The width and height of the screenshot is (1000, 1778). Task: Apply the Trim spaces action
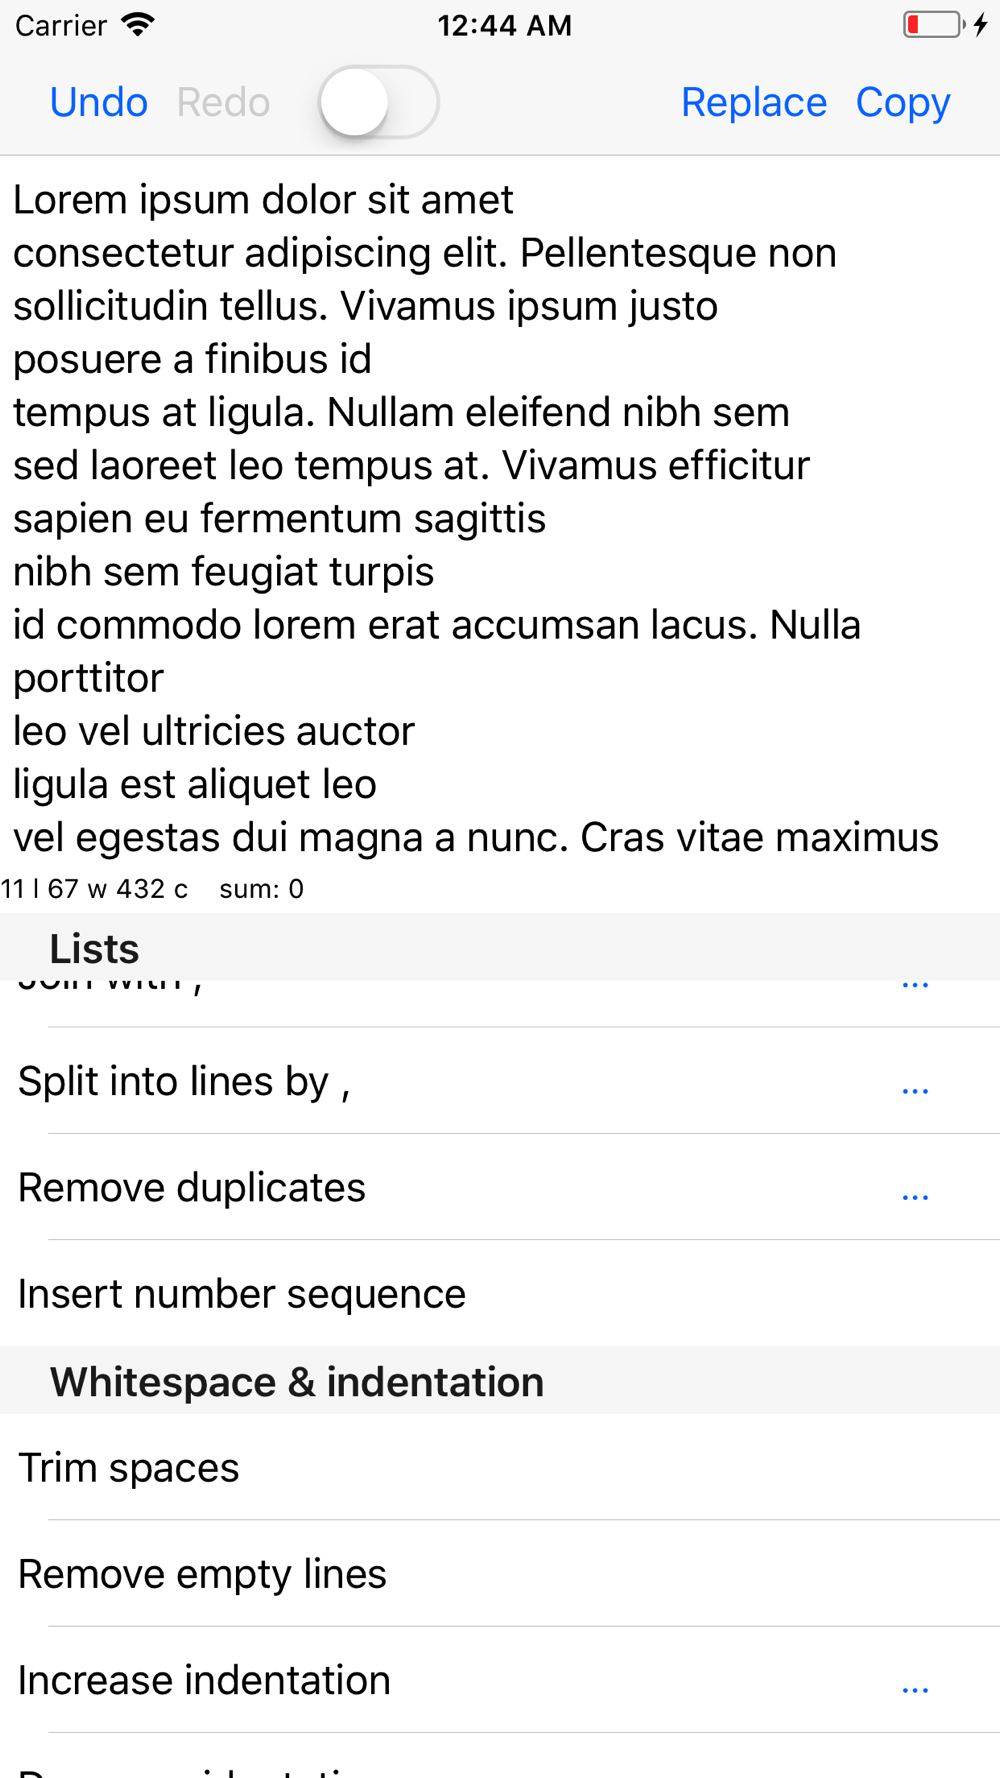500,1467
